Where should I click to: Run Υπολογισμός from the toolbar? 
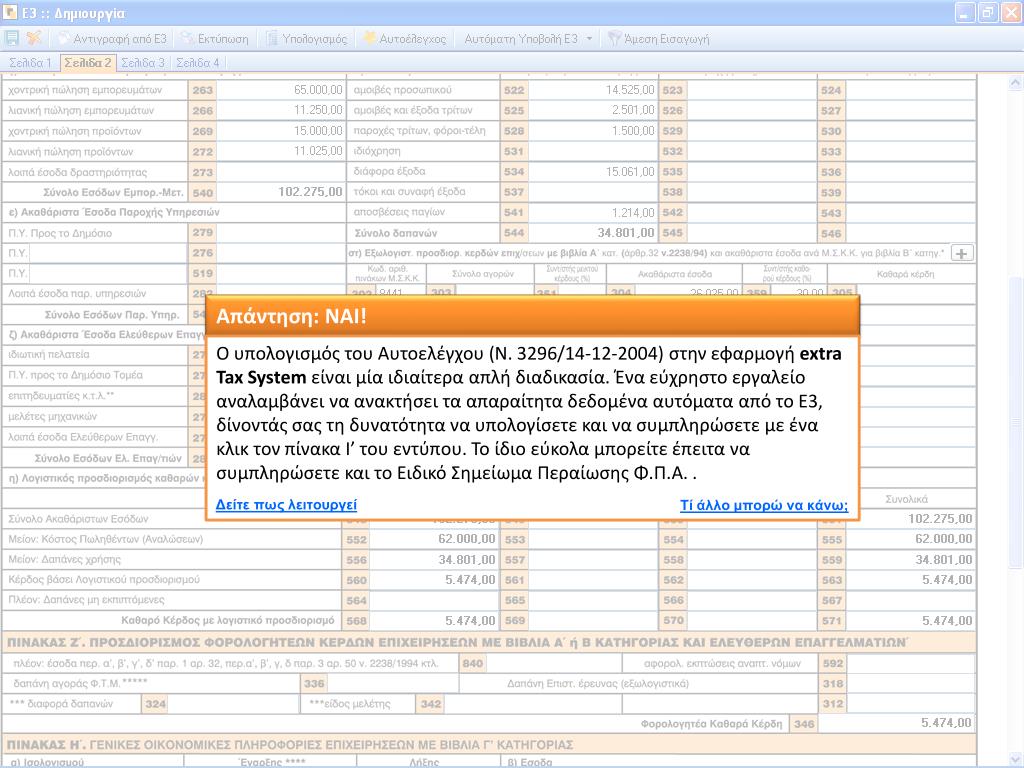(x=306, y=39)
